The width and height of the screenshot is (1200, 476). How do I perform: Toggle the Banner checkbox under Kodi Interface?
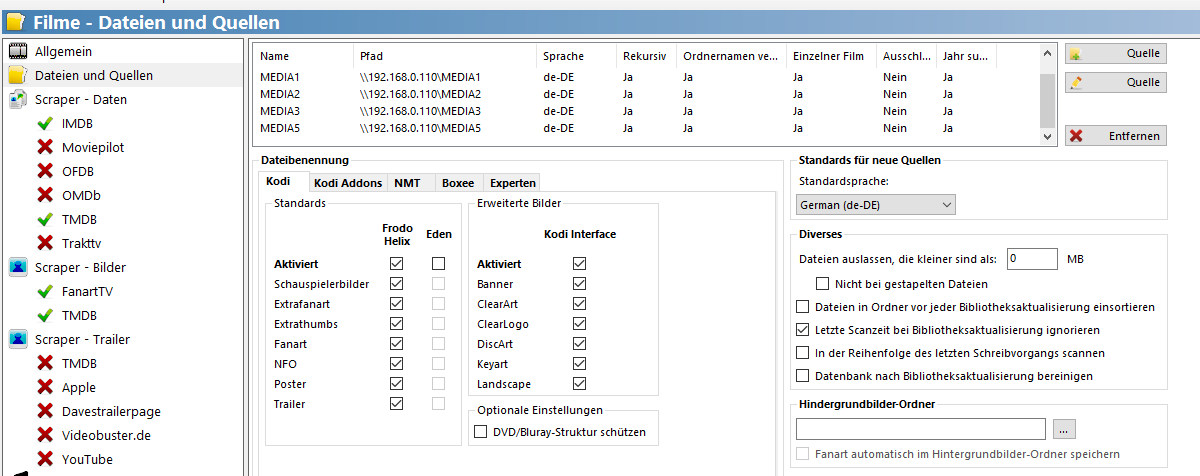click(x=579, y=284)
